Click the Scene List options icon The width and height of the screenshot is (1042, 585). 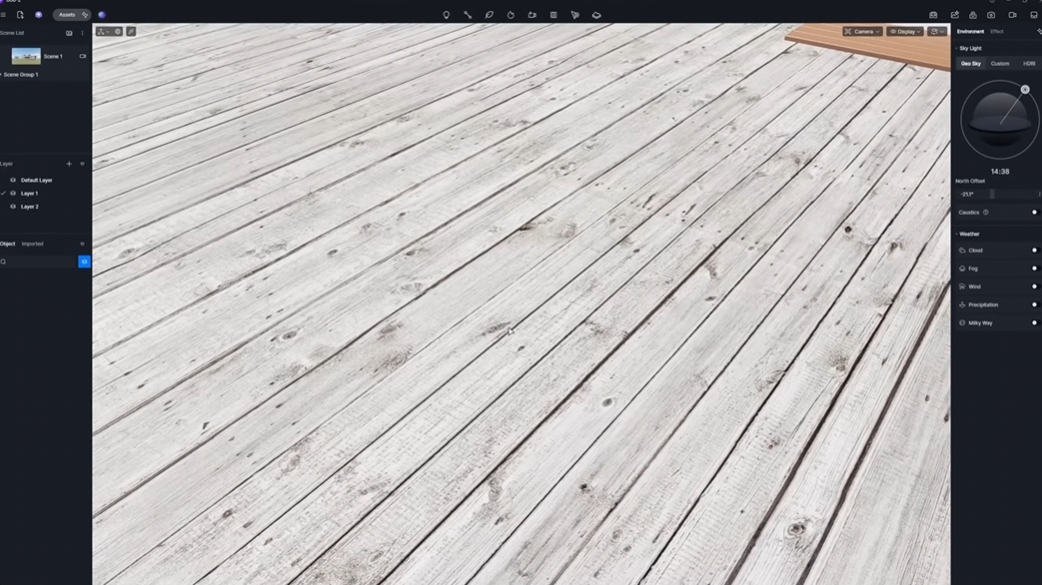point(82,32)
